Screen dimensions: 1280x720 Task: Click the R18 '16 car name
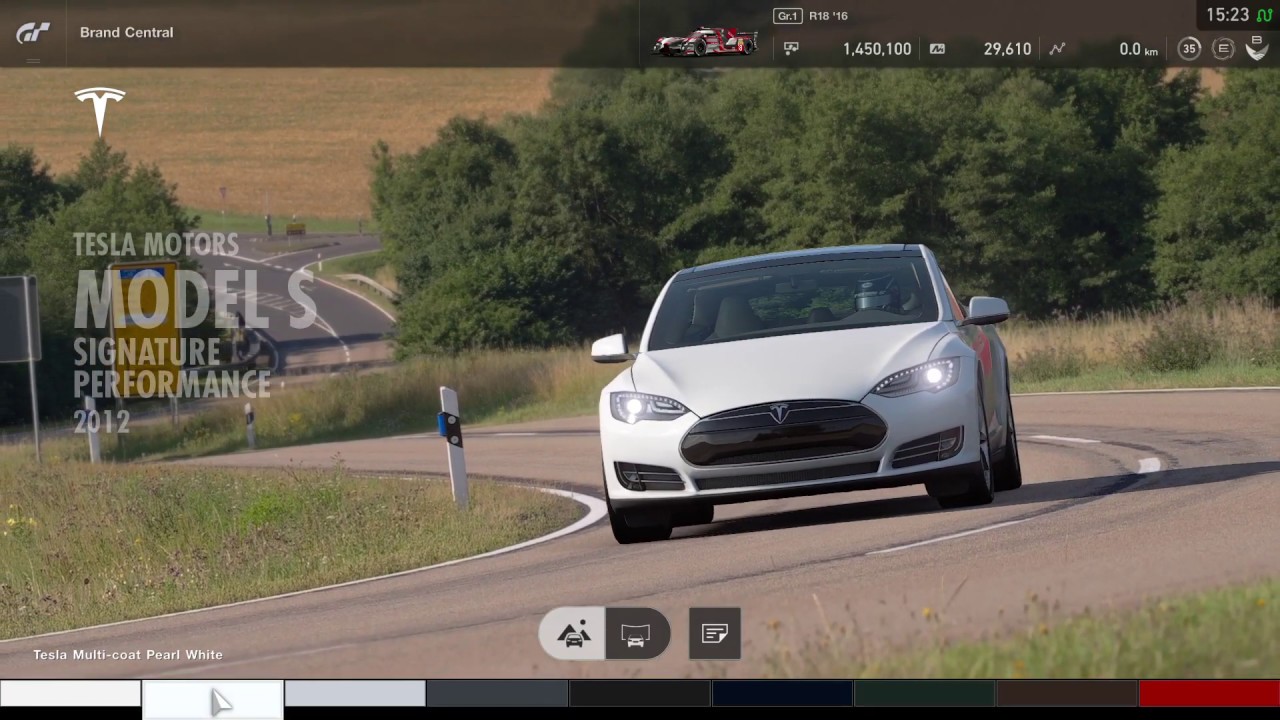(828, 16)
